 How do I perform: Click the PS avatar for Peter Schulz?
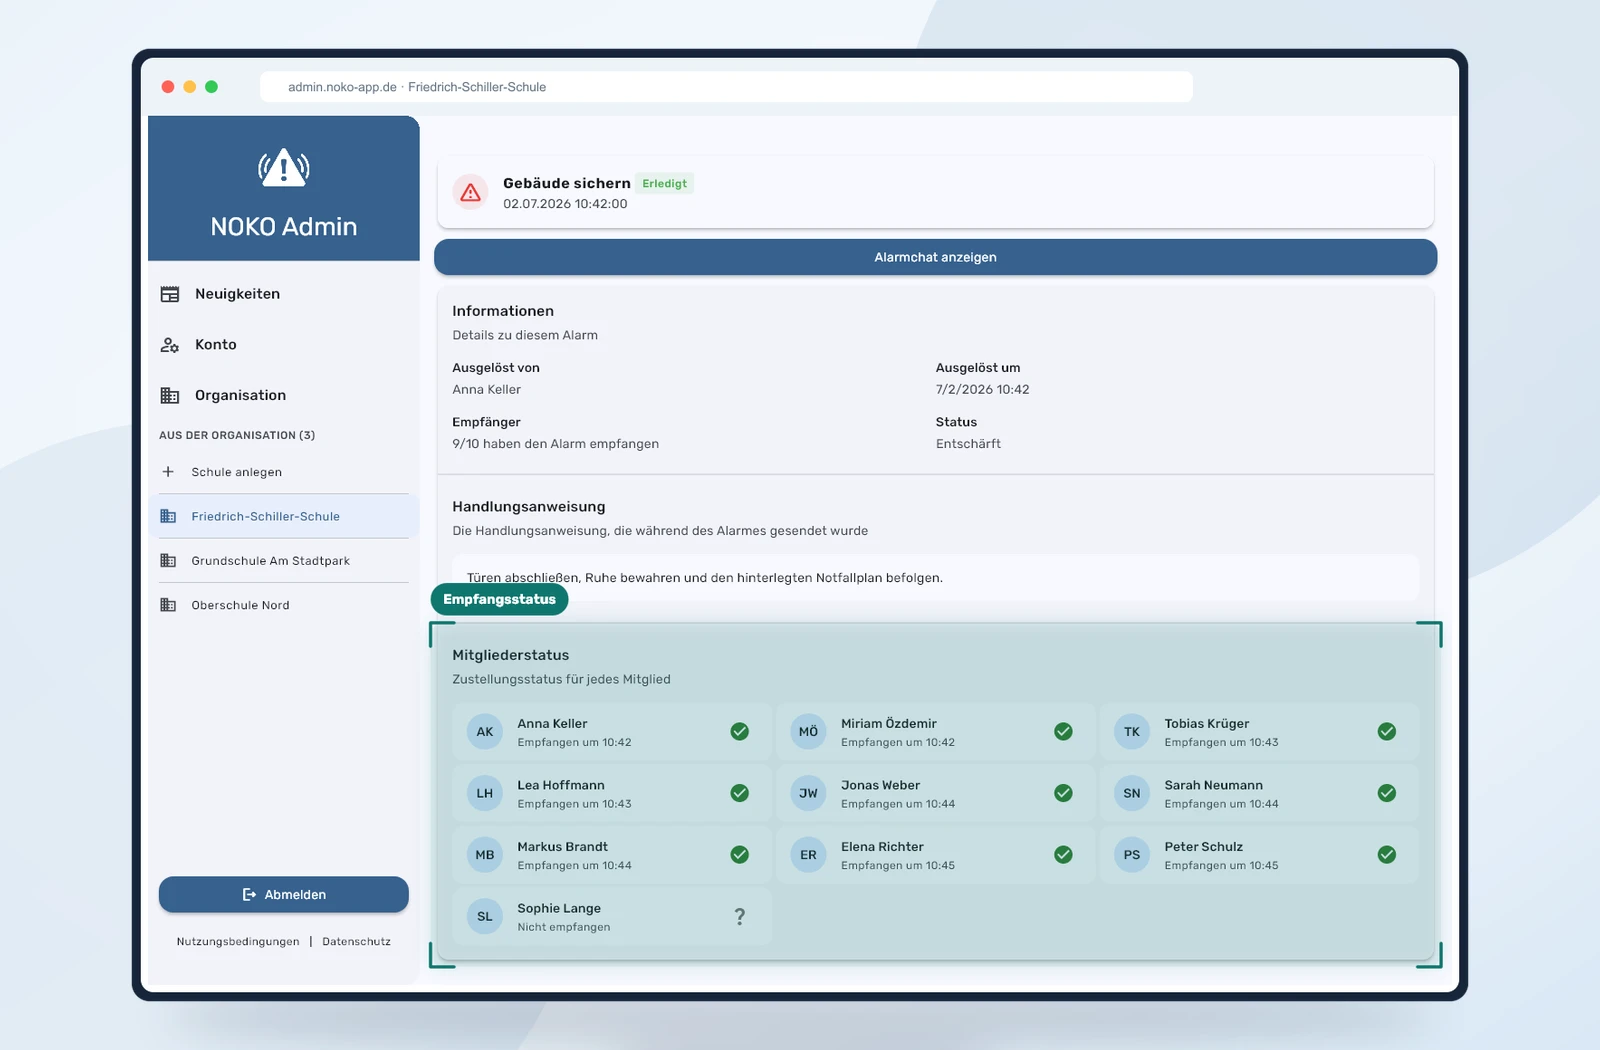coord(1132,855)
